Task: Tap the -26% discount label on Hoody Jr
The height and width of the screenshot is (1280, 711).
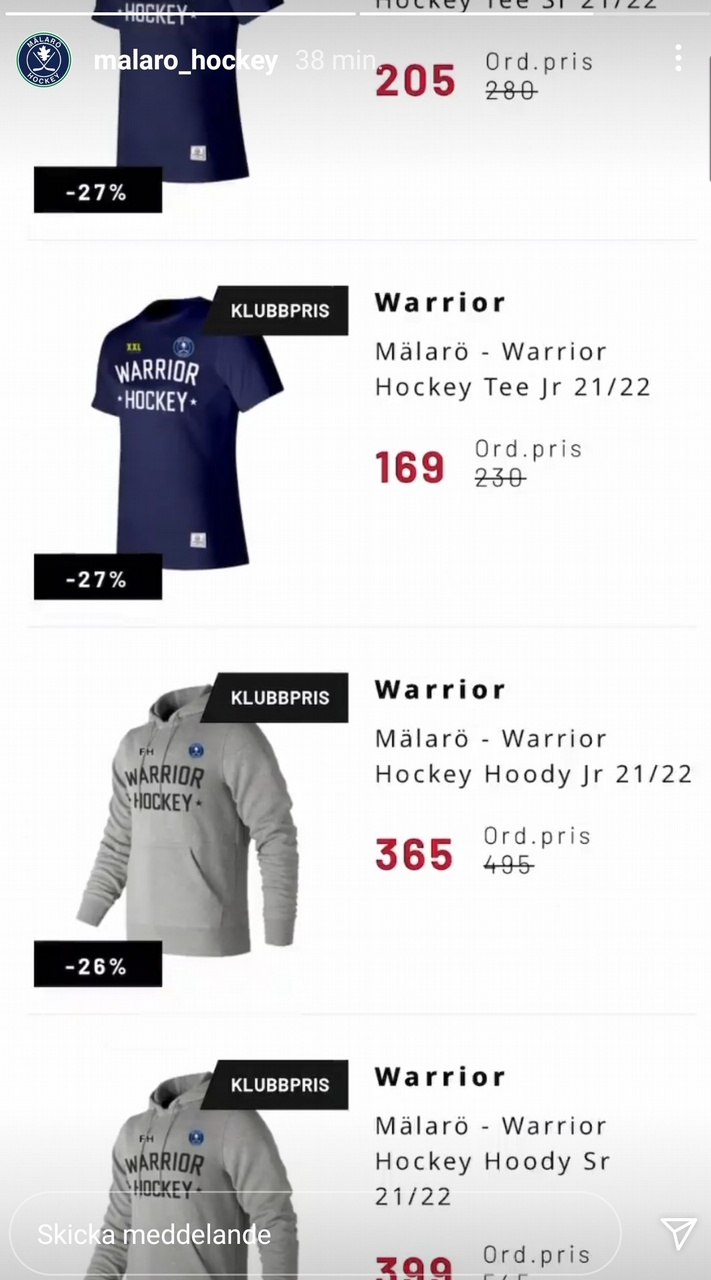Action: point(97,965)
